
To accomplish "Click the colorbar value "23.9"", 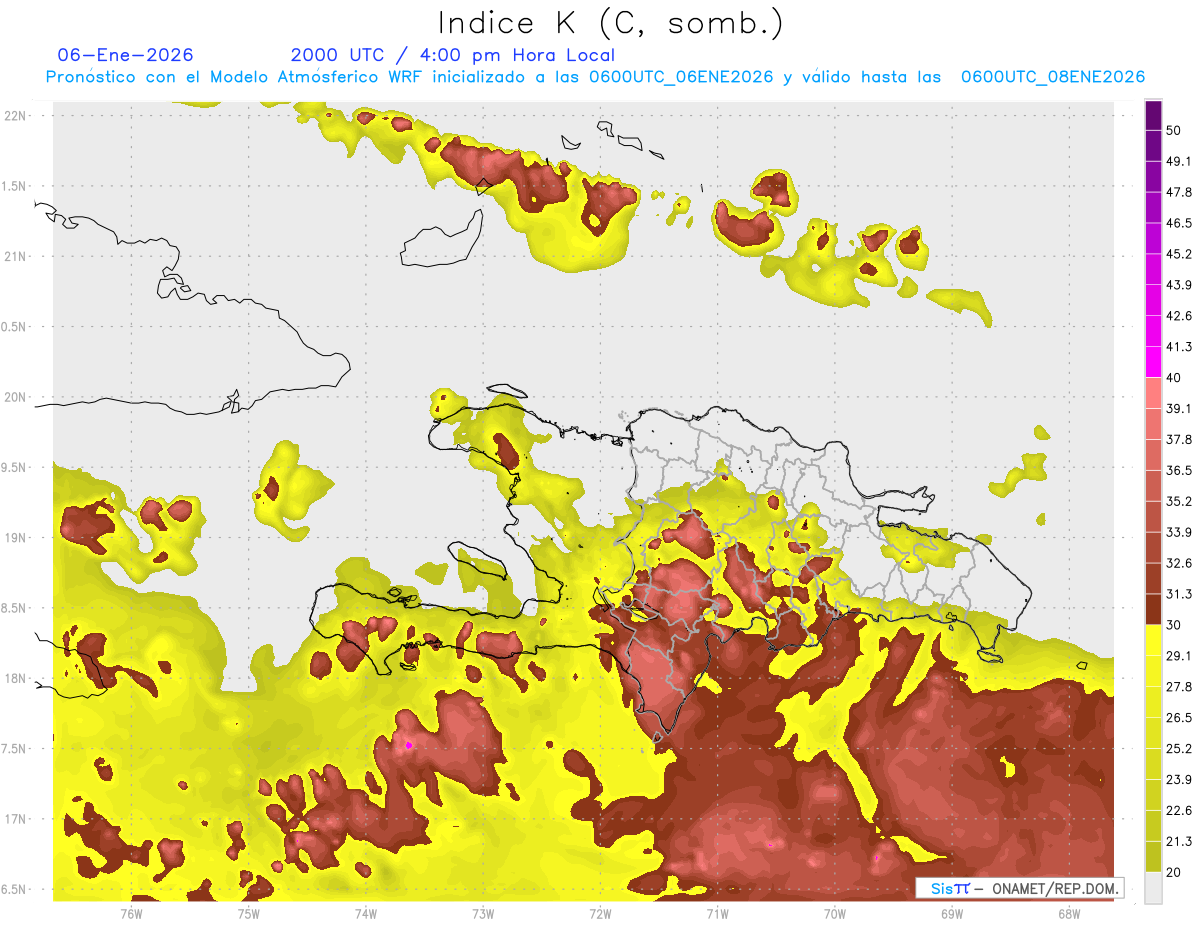I will click(1179, 780).
